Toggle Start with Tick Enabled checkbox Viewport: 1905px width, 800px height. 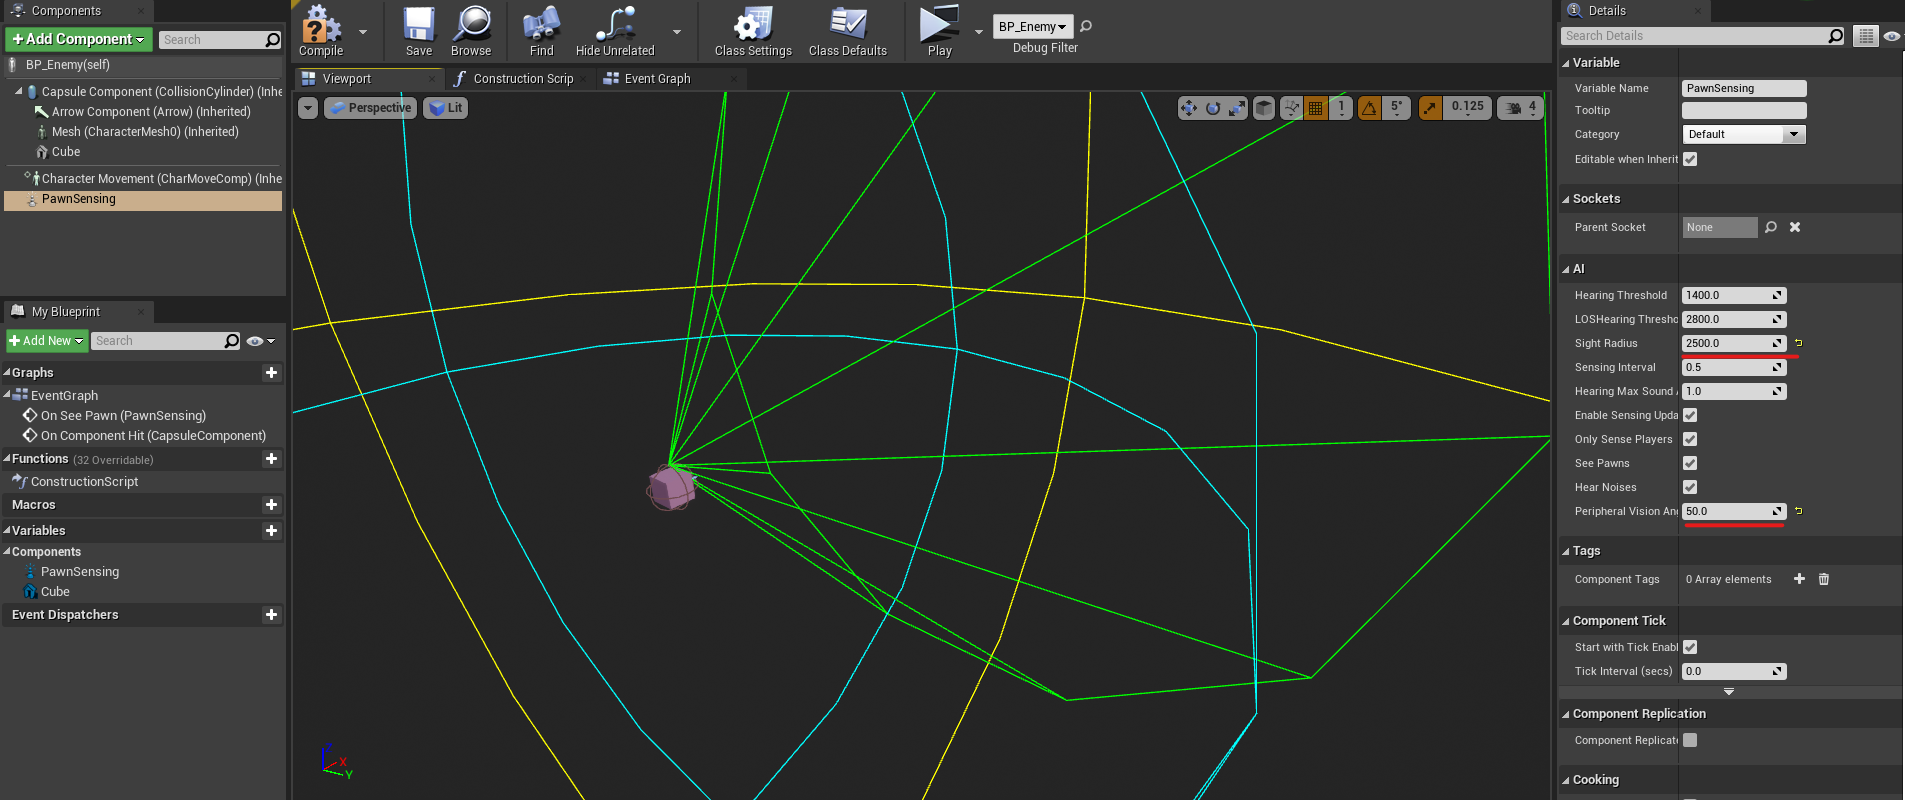(x=1690, y=647)
